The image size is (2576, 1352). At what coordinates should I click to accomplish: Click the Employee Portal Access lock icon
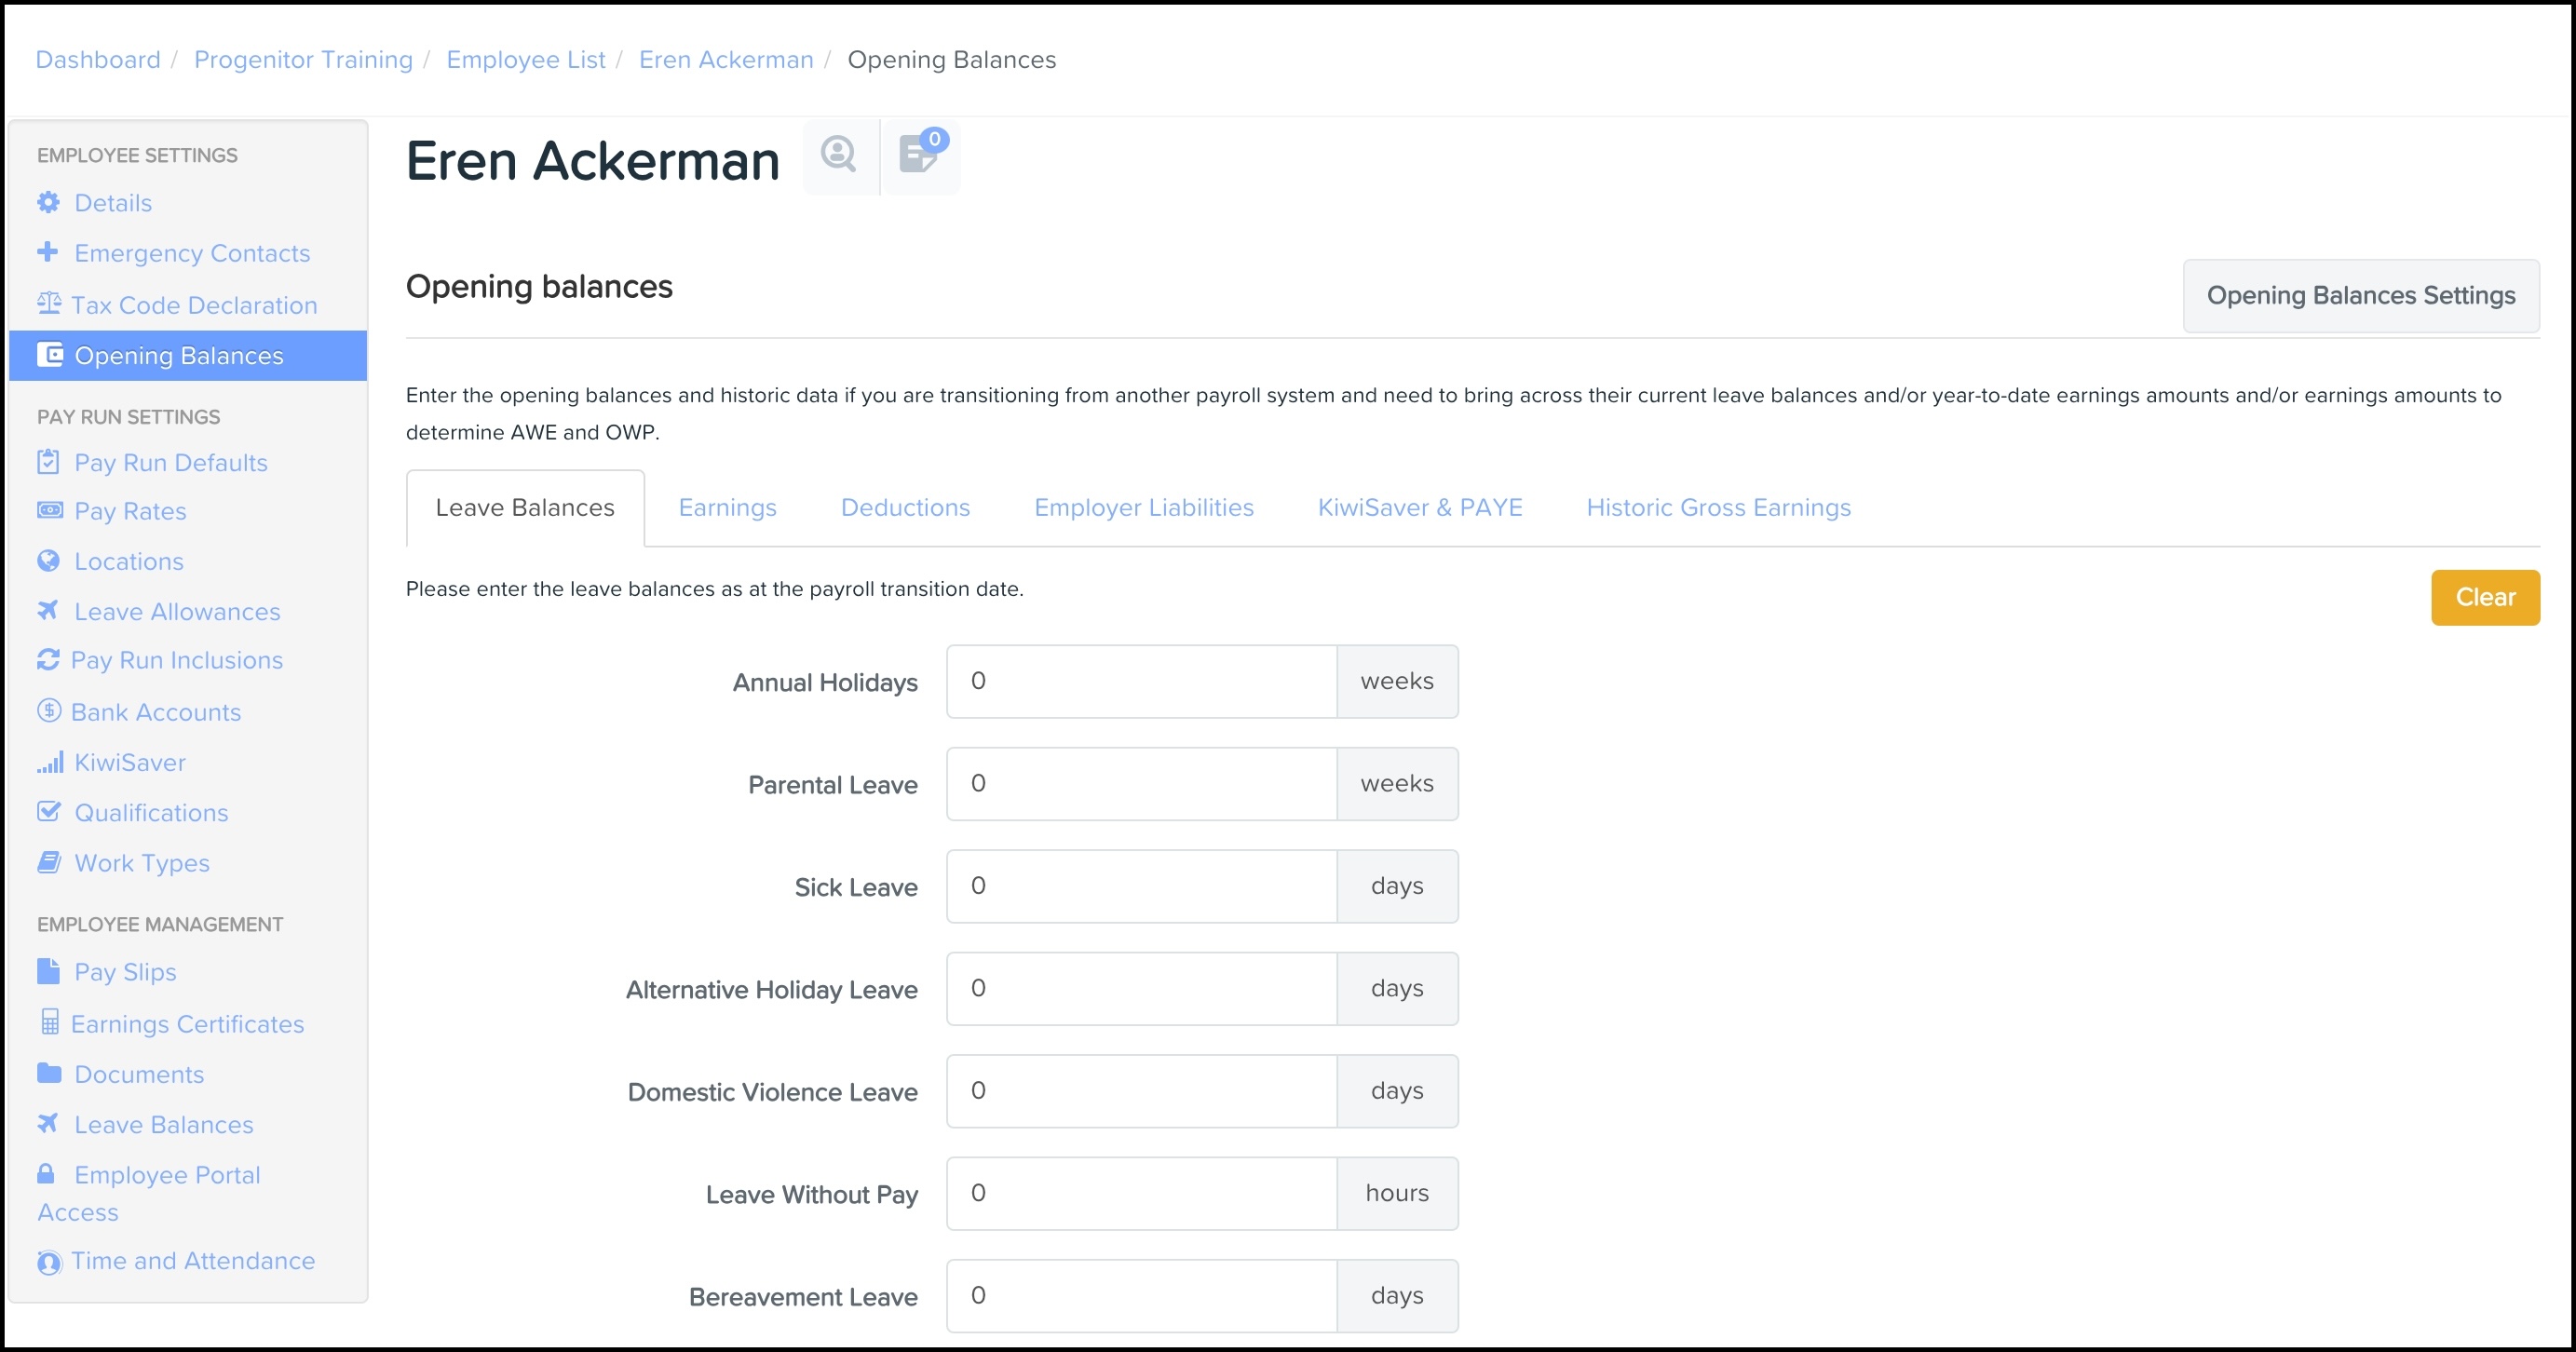[46, 1174]
